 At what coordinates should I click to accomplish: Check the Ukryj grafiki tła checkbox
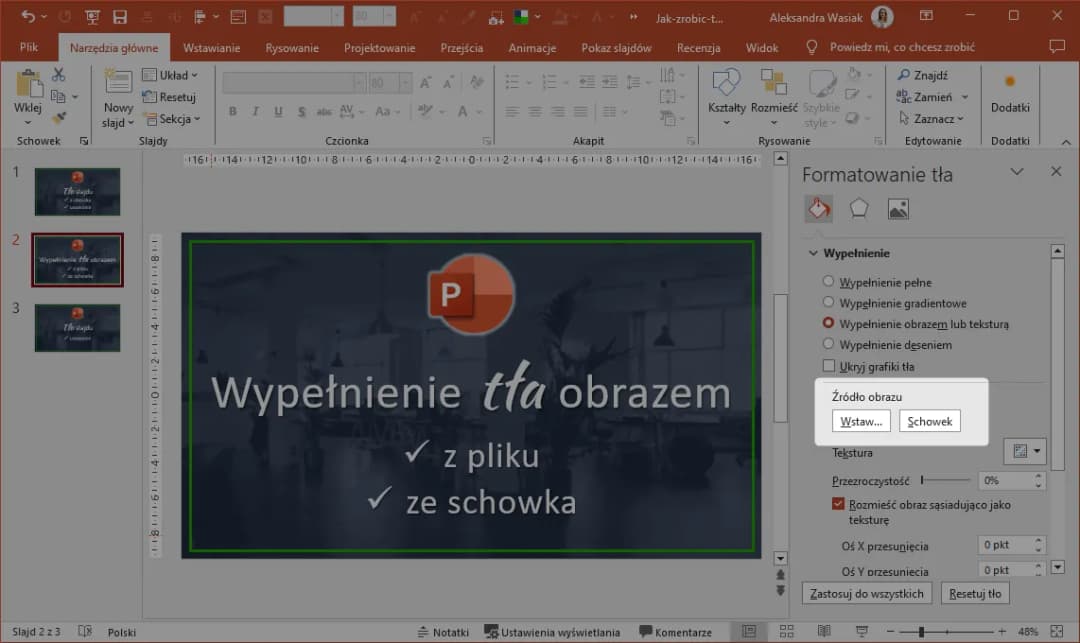pyautogui.click(x=828, y=367)
